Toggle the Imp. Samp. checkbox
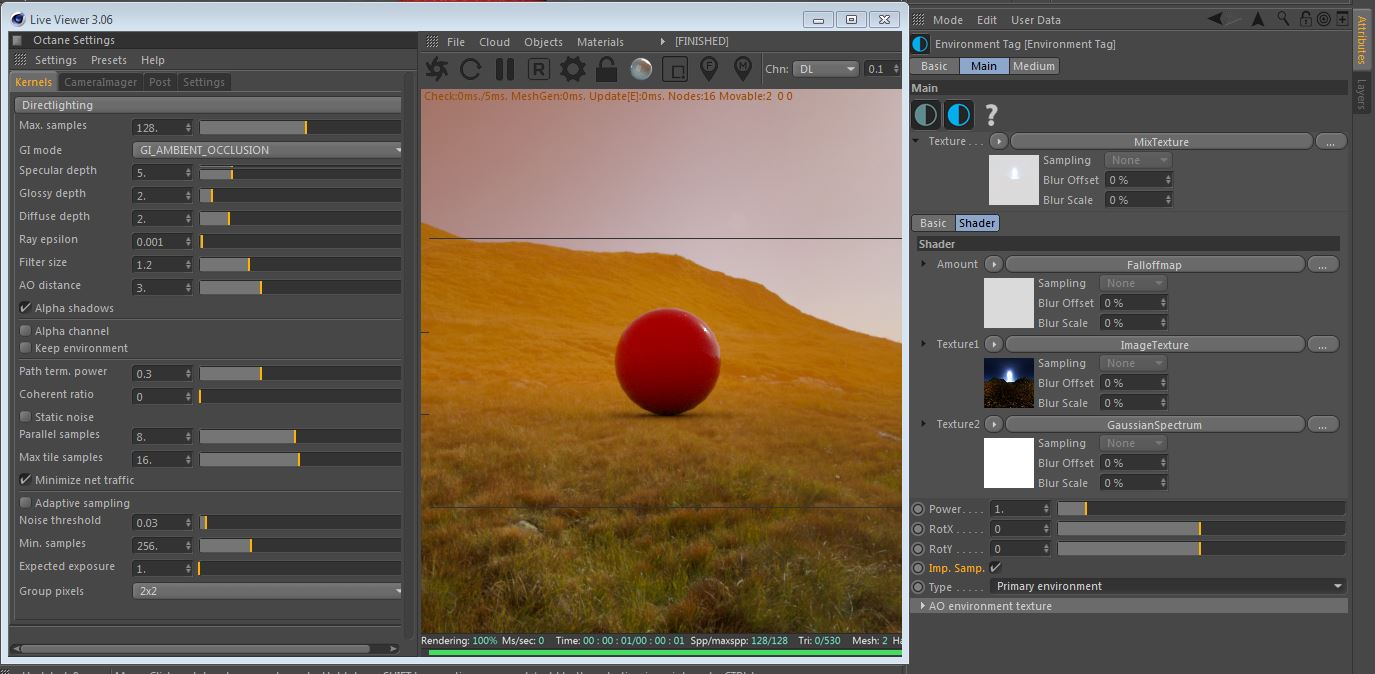Image resolution: width=1375 pixels, height=674 pixels. 995,568
